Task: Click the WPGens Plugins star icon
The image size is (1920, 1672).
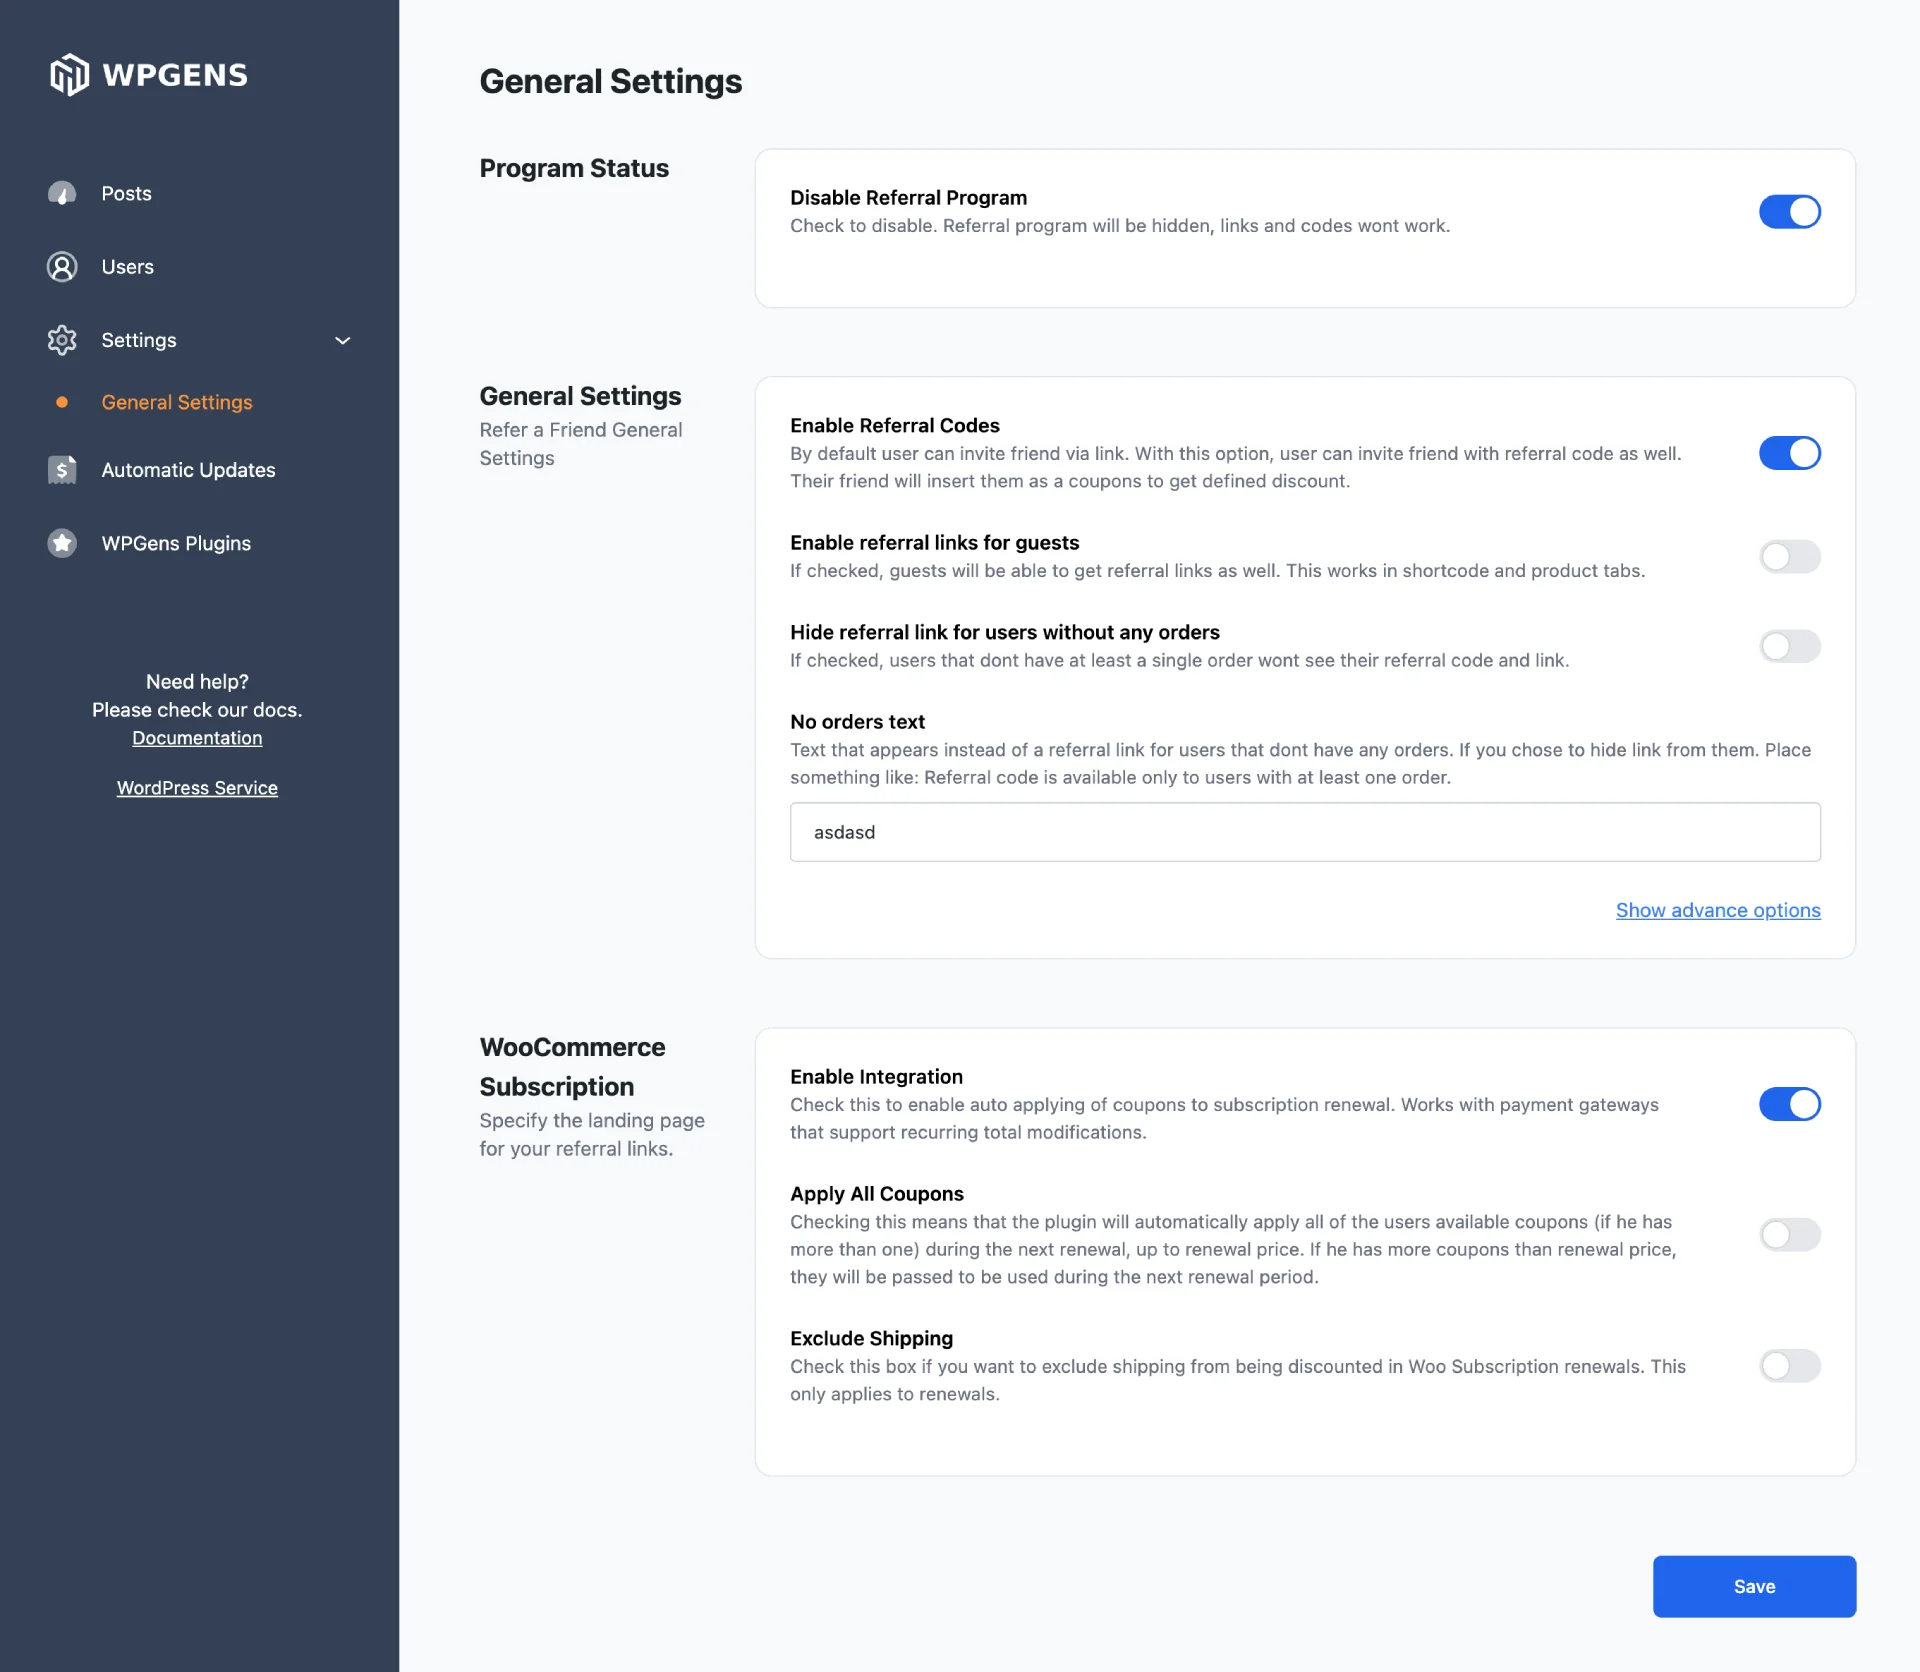Action: pos(62,543)
